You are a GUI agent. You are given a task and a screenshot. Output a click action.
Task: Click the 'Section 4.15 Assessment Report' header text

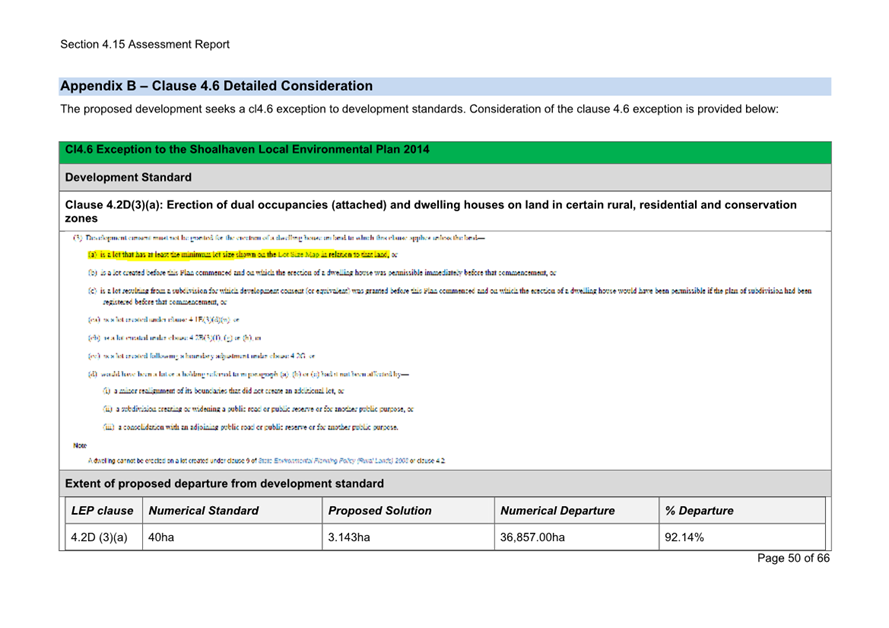pyautogui.click(x=144, y=44)
